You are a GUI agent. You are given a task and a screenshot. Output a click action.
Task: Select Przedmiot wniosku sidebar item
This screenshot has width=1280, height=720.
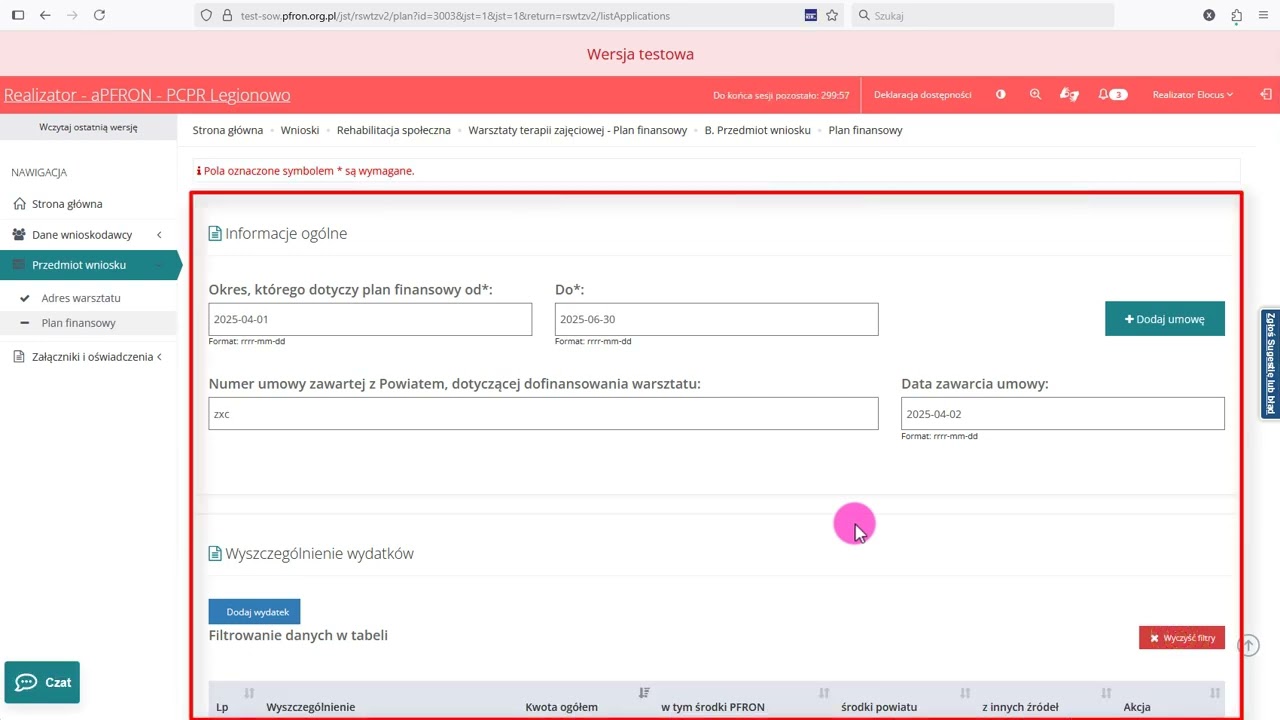coord(88,265)
